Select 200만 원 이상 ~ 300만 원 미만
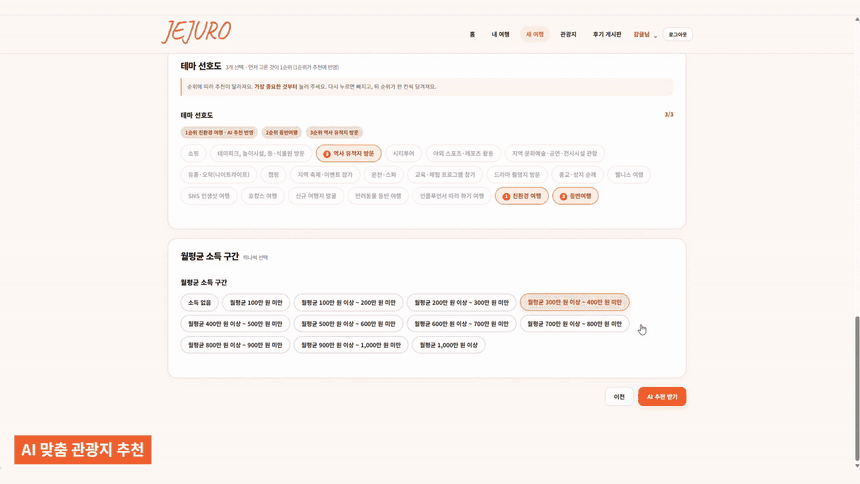860x484 pixels. [461, 302]
